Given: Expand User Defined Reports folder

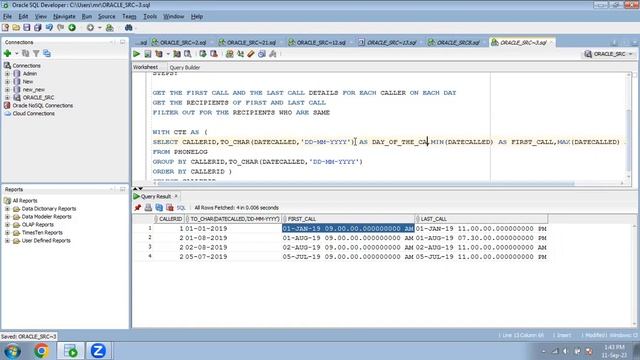Looking at the screenshot, I should [x=7, y=241].
